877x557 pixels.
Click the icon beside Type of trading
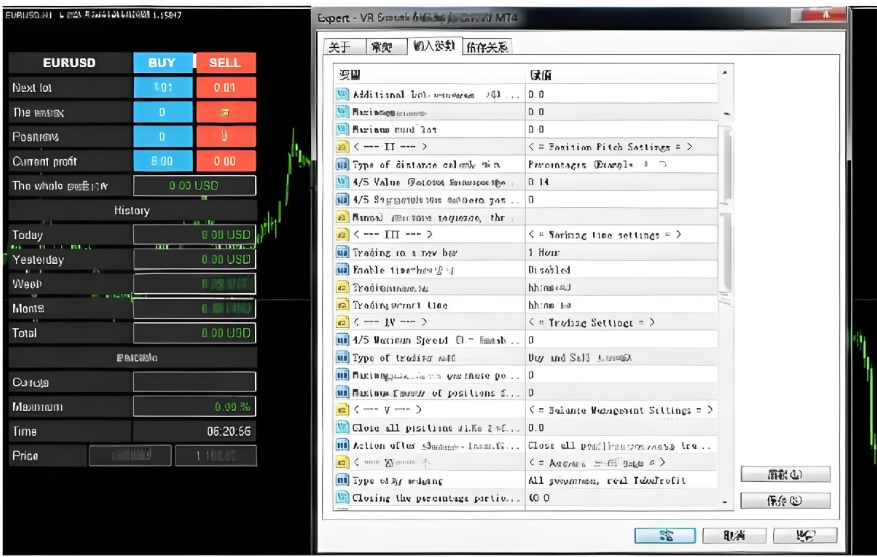click(342, 357)
